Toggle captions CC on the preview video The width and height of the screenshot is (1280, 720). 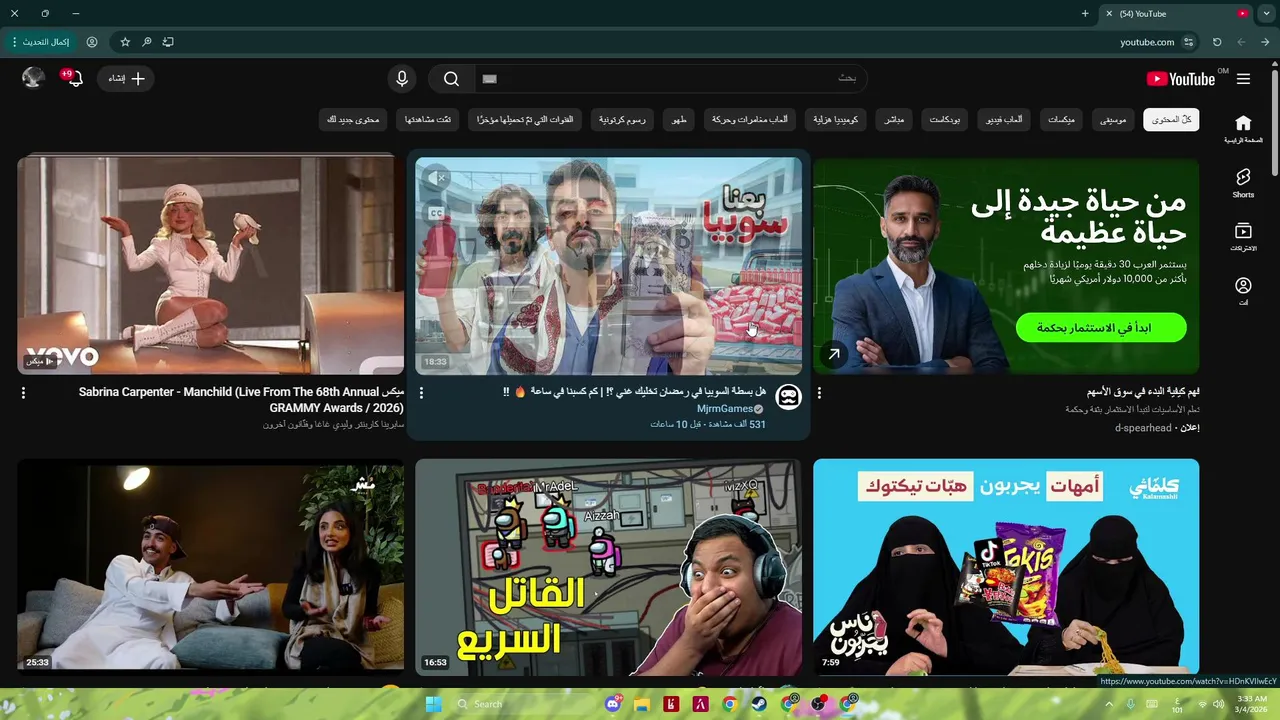(436, 212)
